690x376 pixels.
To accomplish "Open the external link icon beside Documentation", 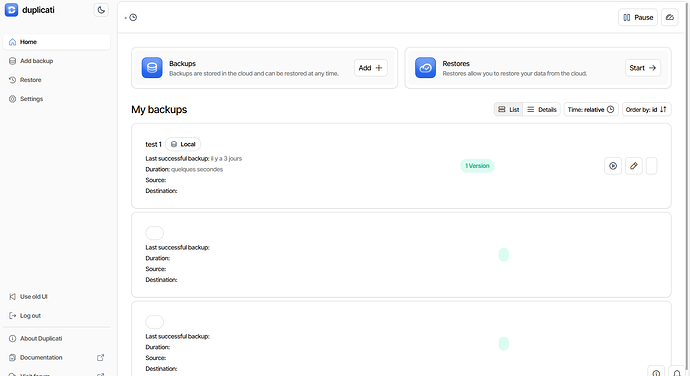I will click(x=100, y=358).
